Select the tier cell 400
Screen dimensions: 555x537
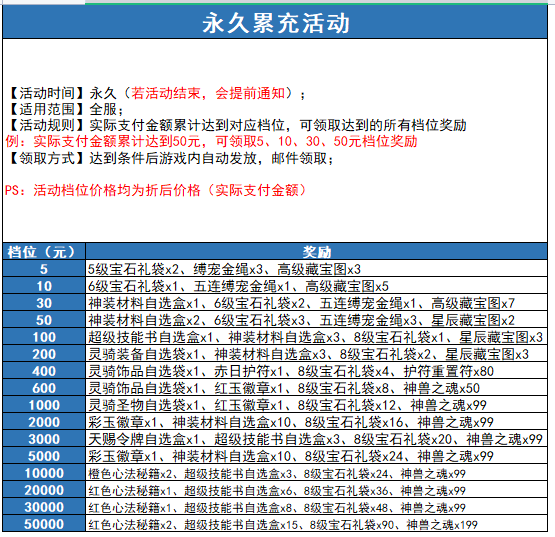pyautogui.click(x=44, y=371)
